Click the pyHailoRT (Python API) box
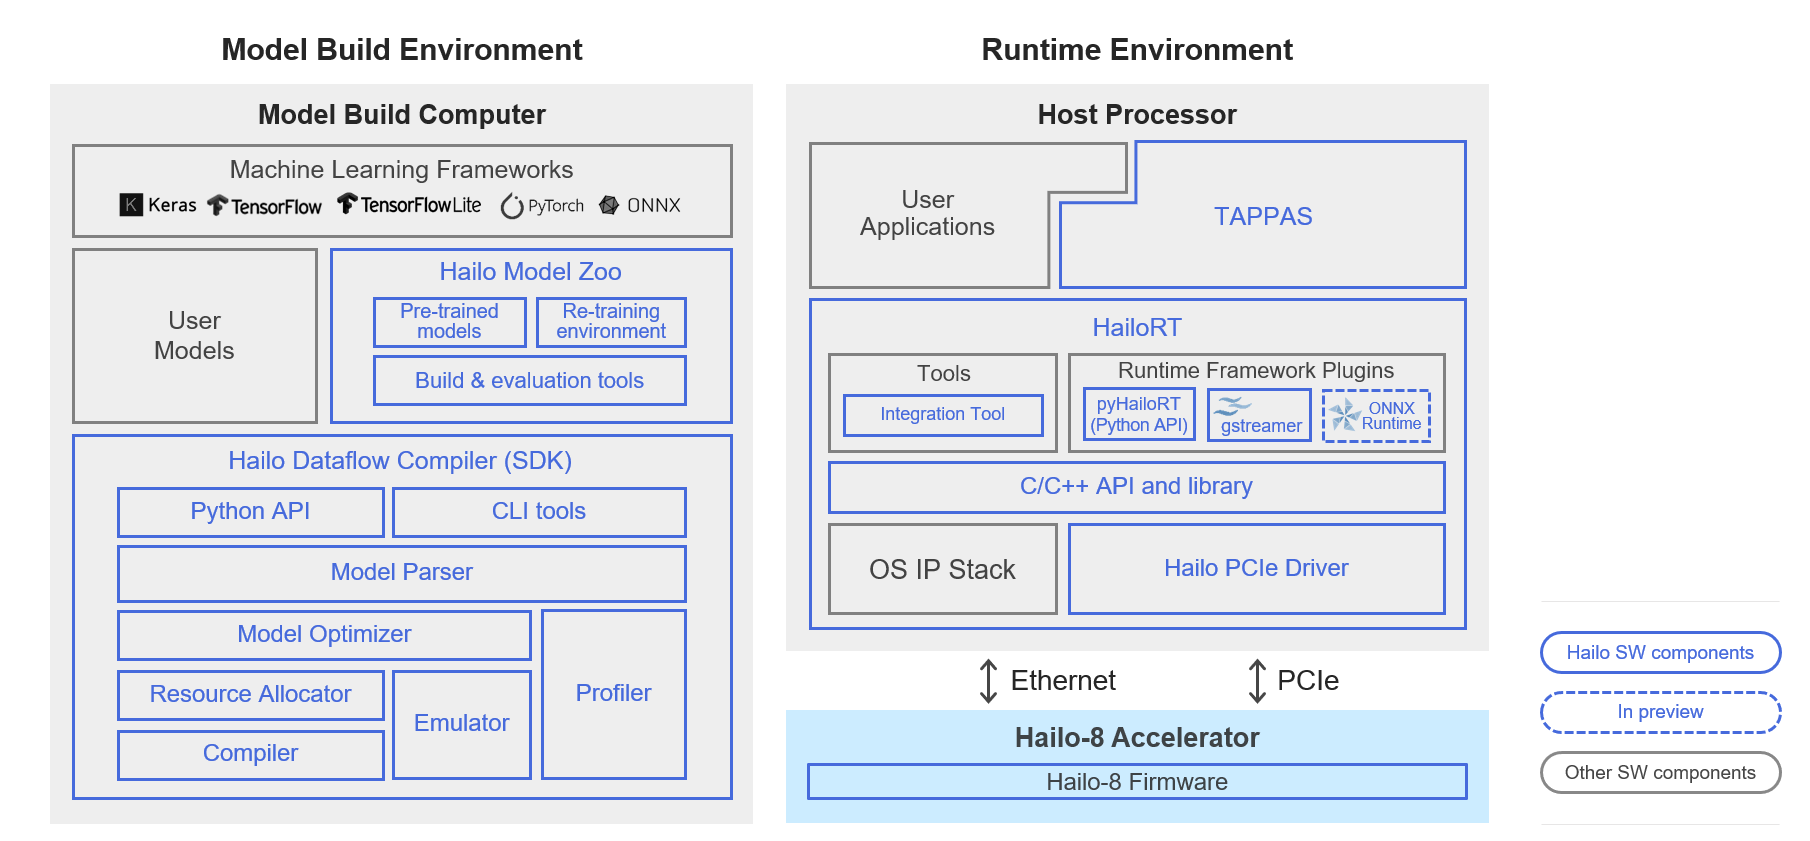This screenshot has height=841, width=1810. (x=1140, y=415)
